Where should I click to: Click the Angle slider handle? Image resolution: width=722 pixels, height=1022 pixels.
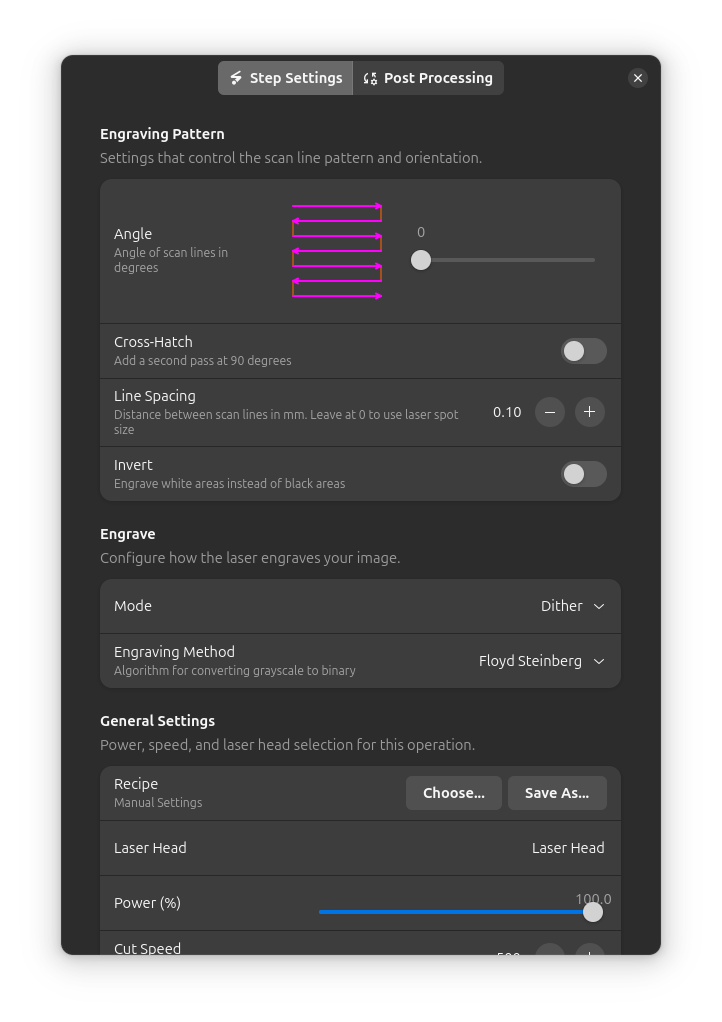coord(421,260)
